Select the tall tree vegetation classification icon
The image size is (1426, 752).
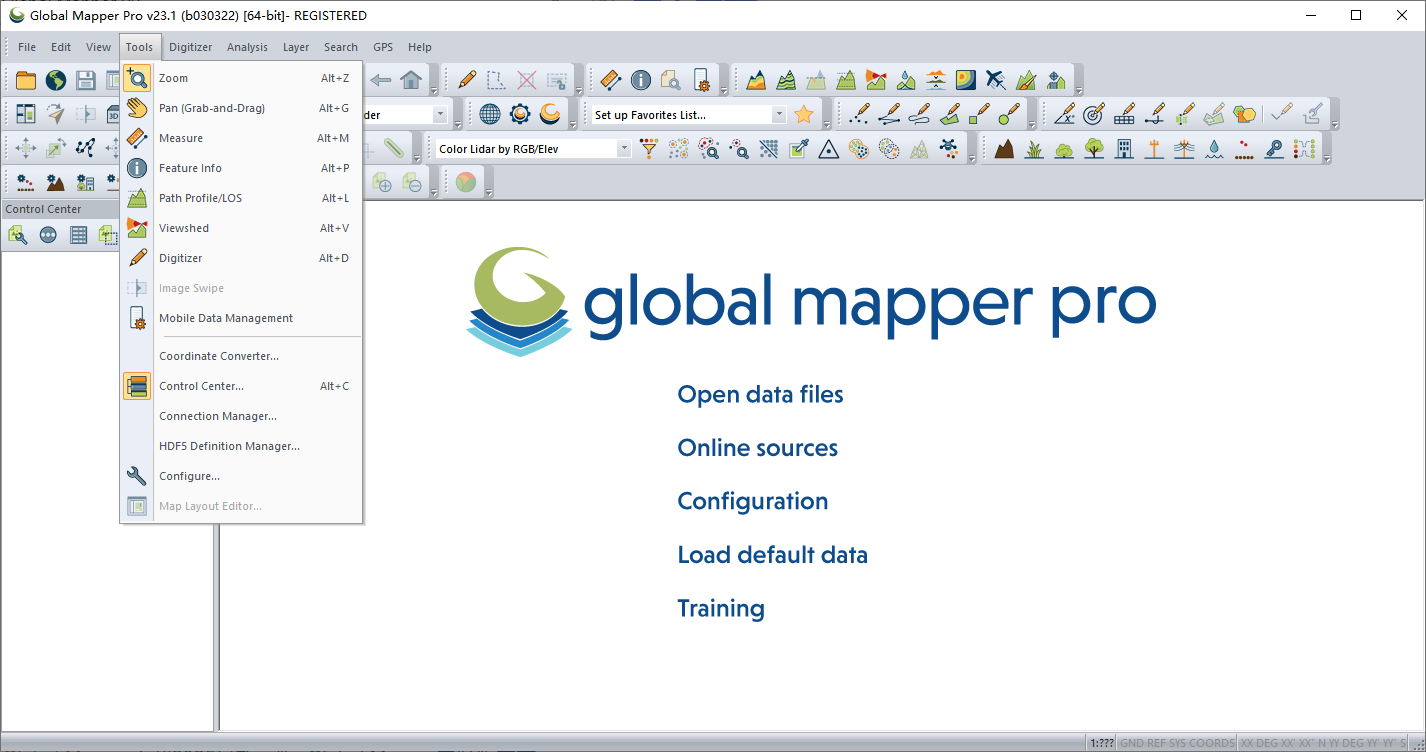coord(1094,148)
